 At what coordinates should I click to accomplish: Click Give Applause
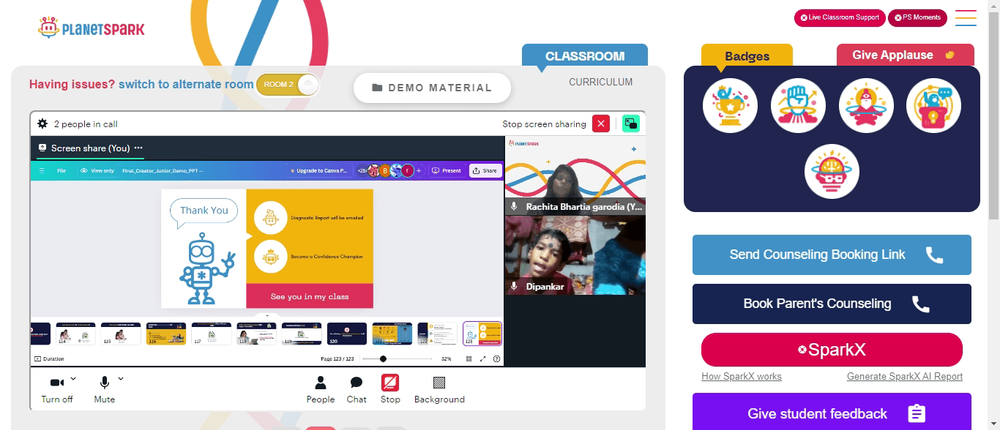905,55
